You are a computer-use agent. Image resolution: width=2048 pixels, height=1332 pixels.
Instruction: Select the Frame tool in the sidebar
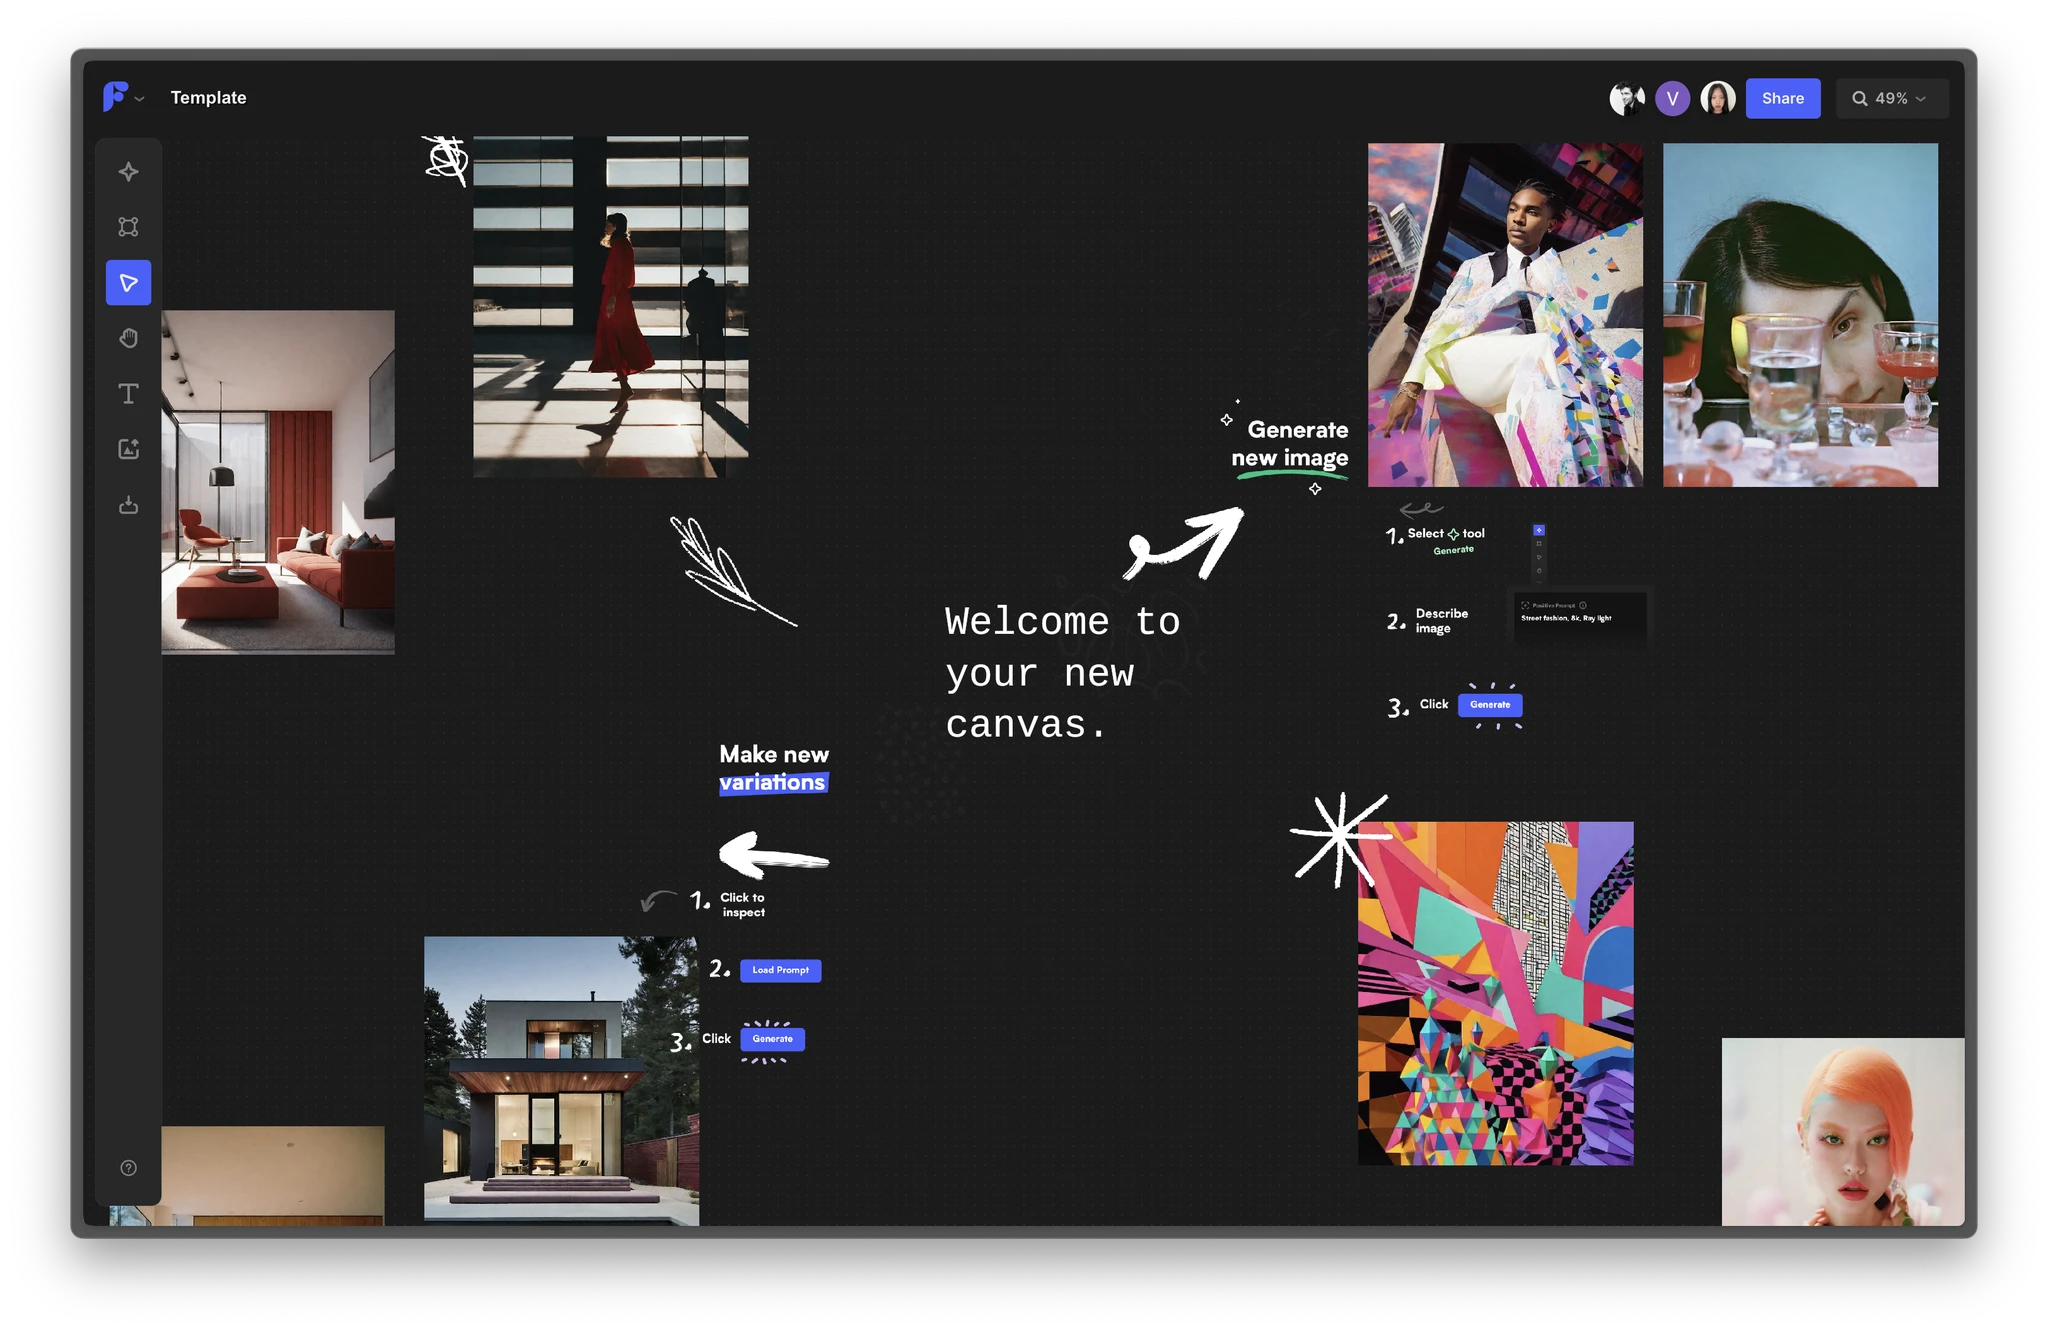point(128,227)
